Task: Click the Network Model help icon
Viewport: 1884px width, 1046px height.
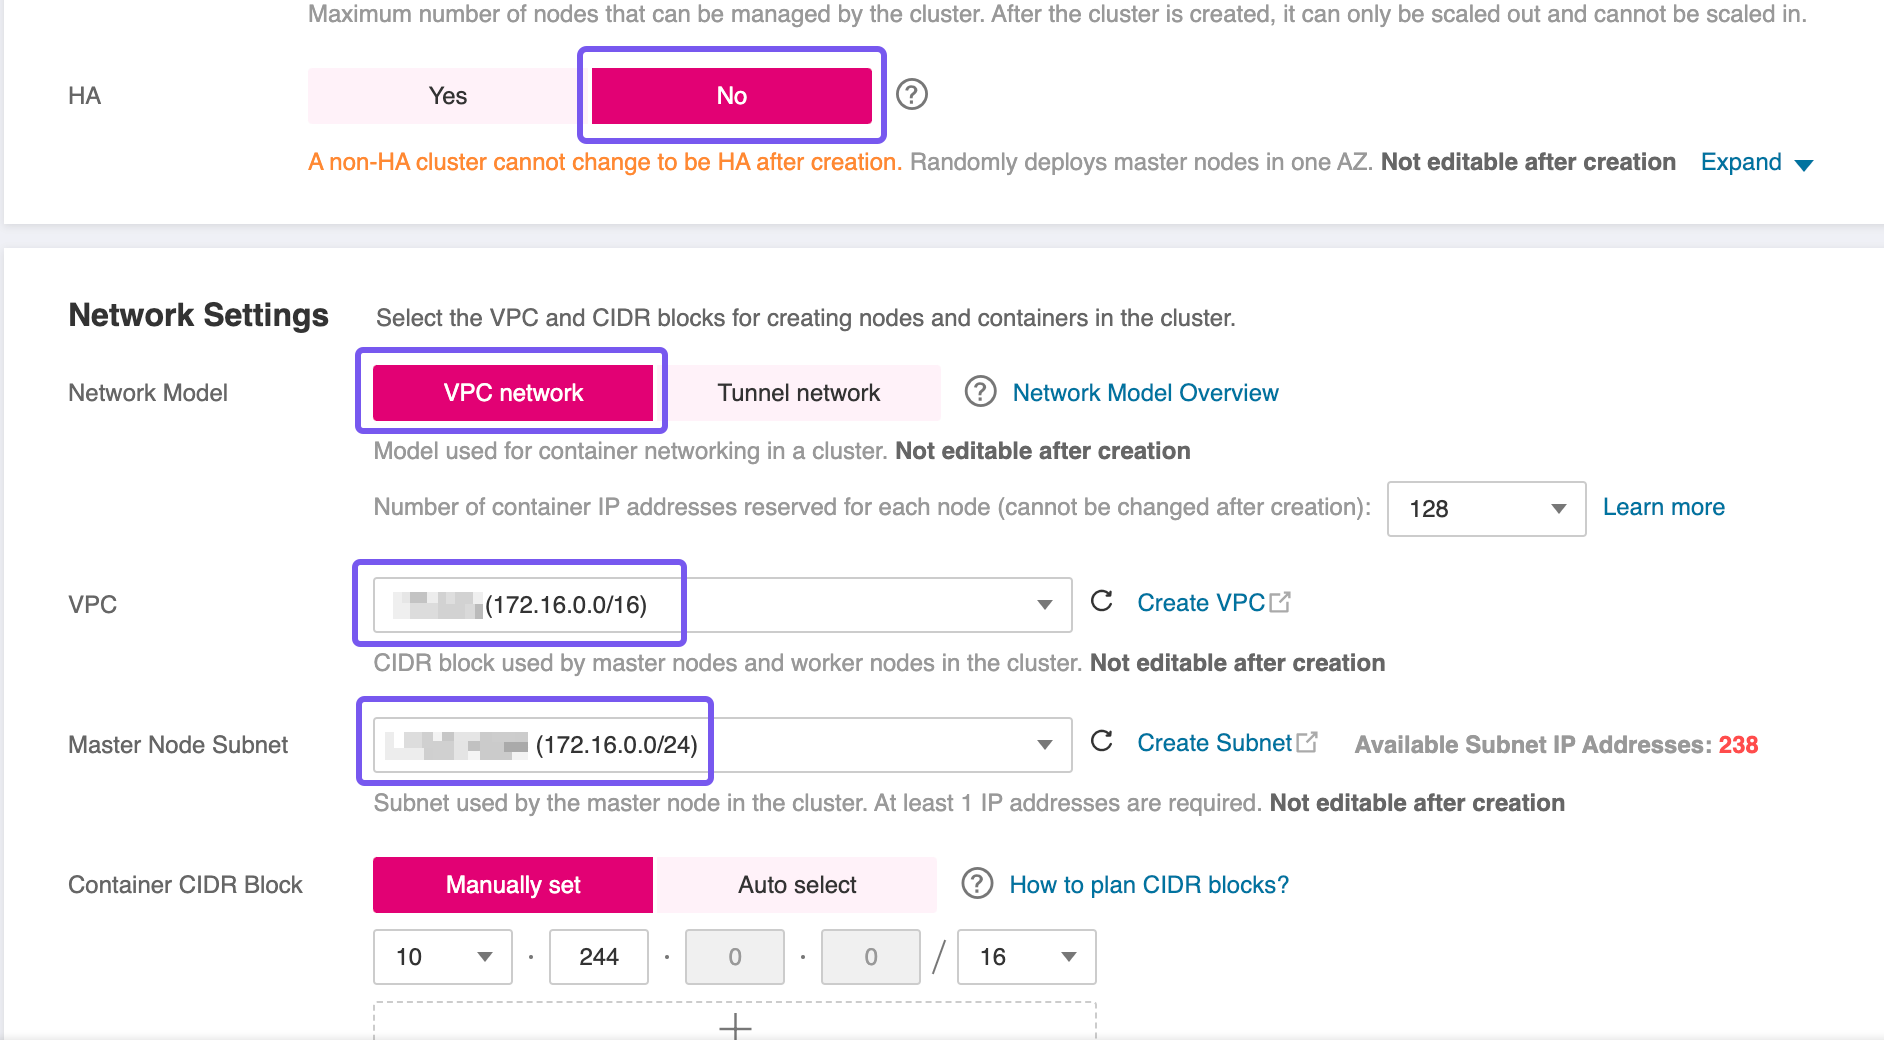Action: [980, 392]
